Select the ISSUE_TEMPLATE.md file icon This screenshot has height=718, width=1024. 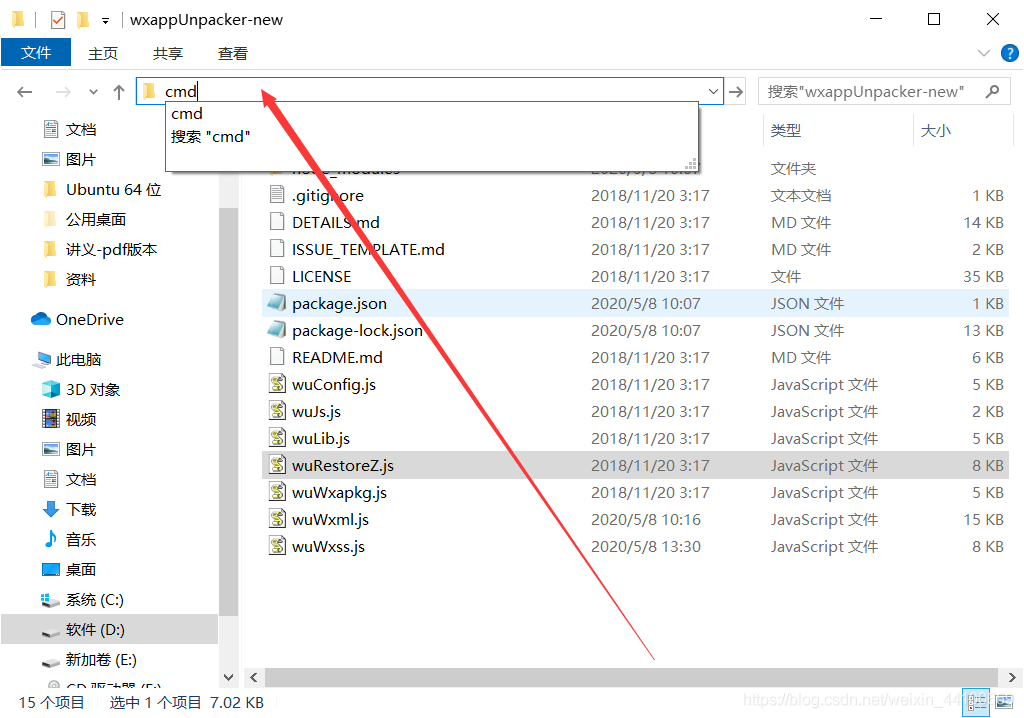pyautogui.click(x=277, y=248)
